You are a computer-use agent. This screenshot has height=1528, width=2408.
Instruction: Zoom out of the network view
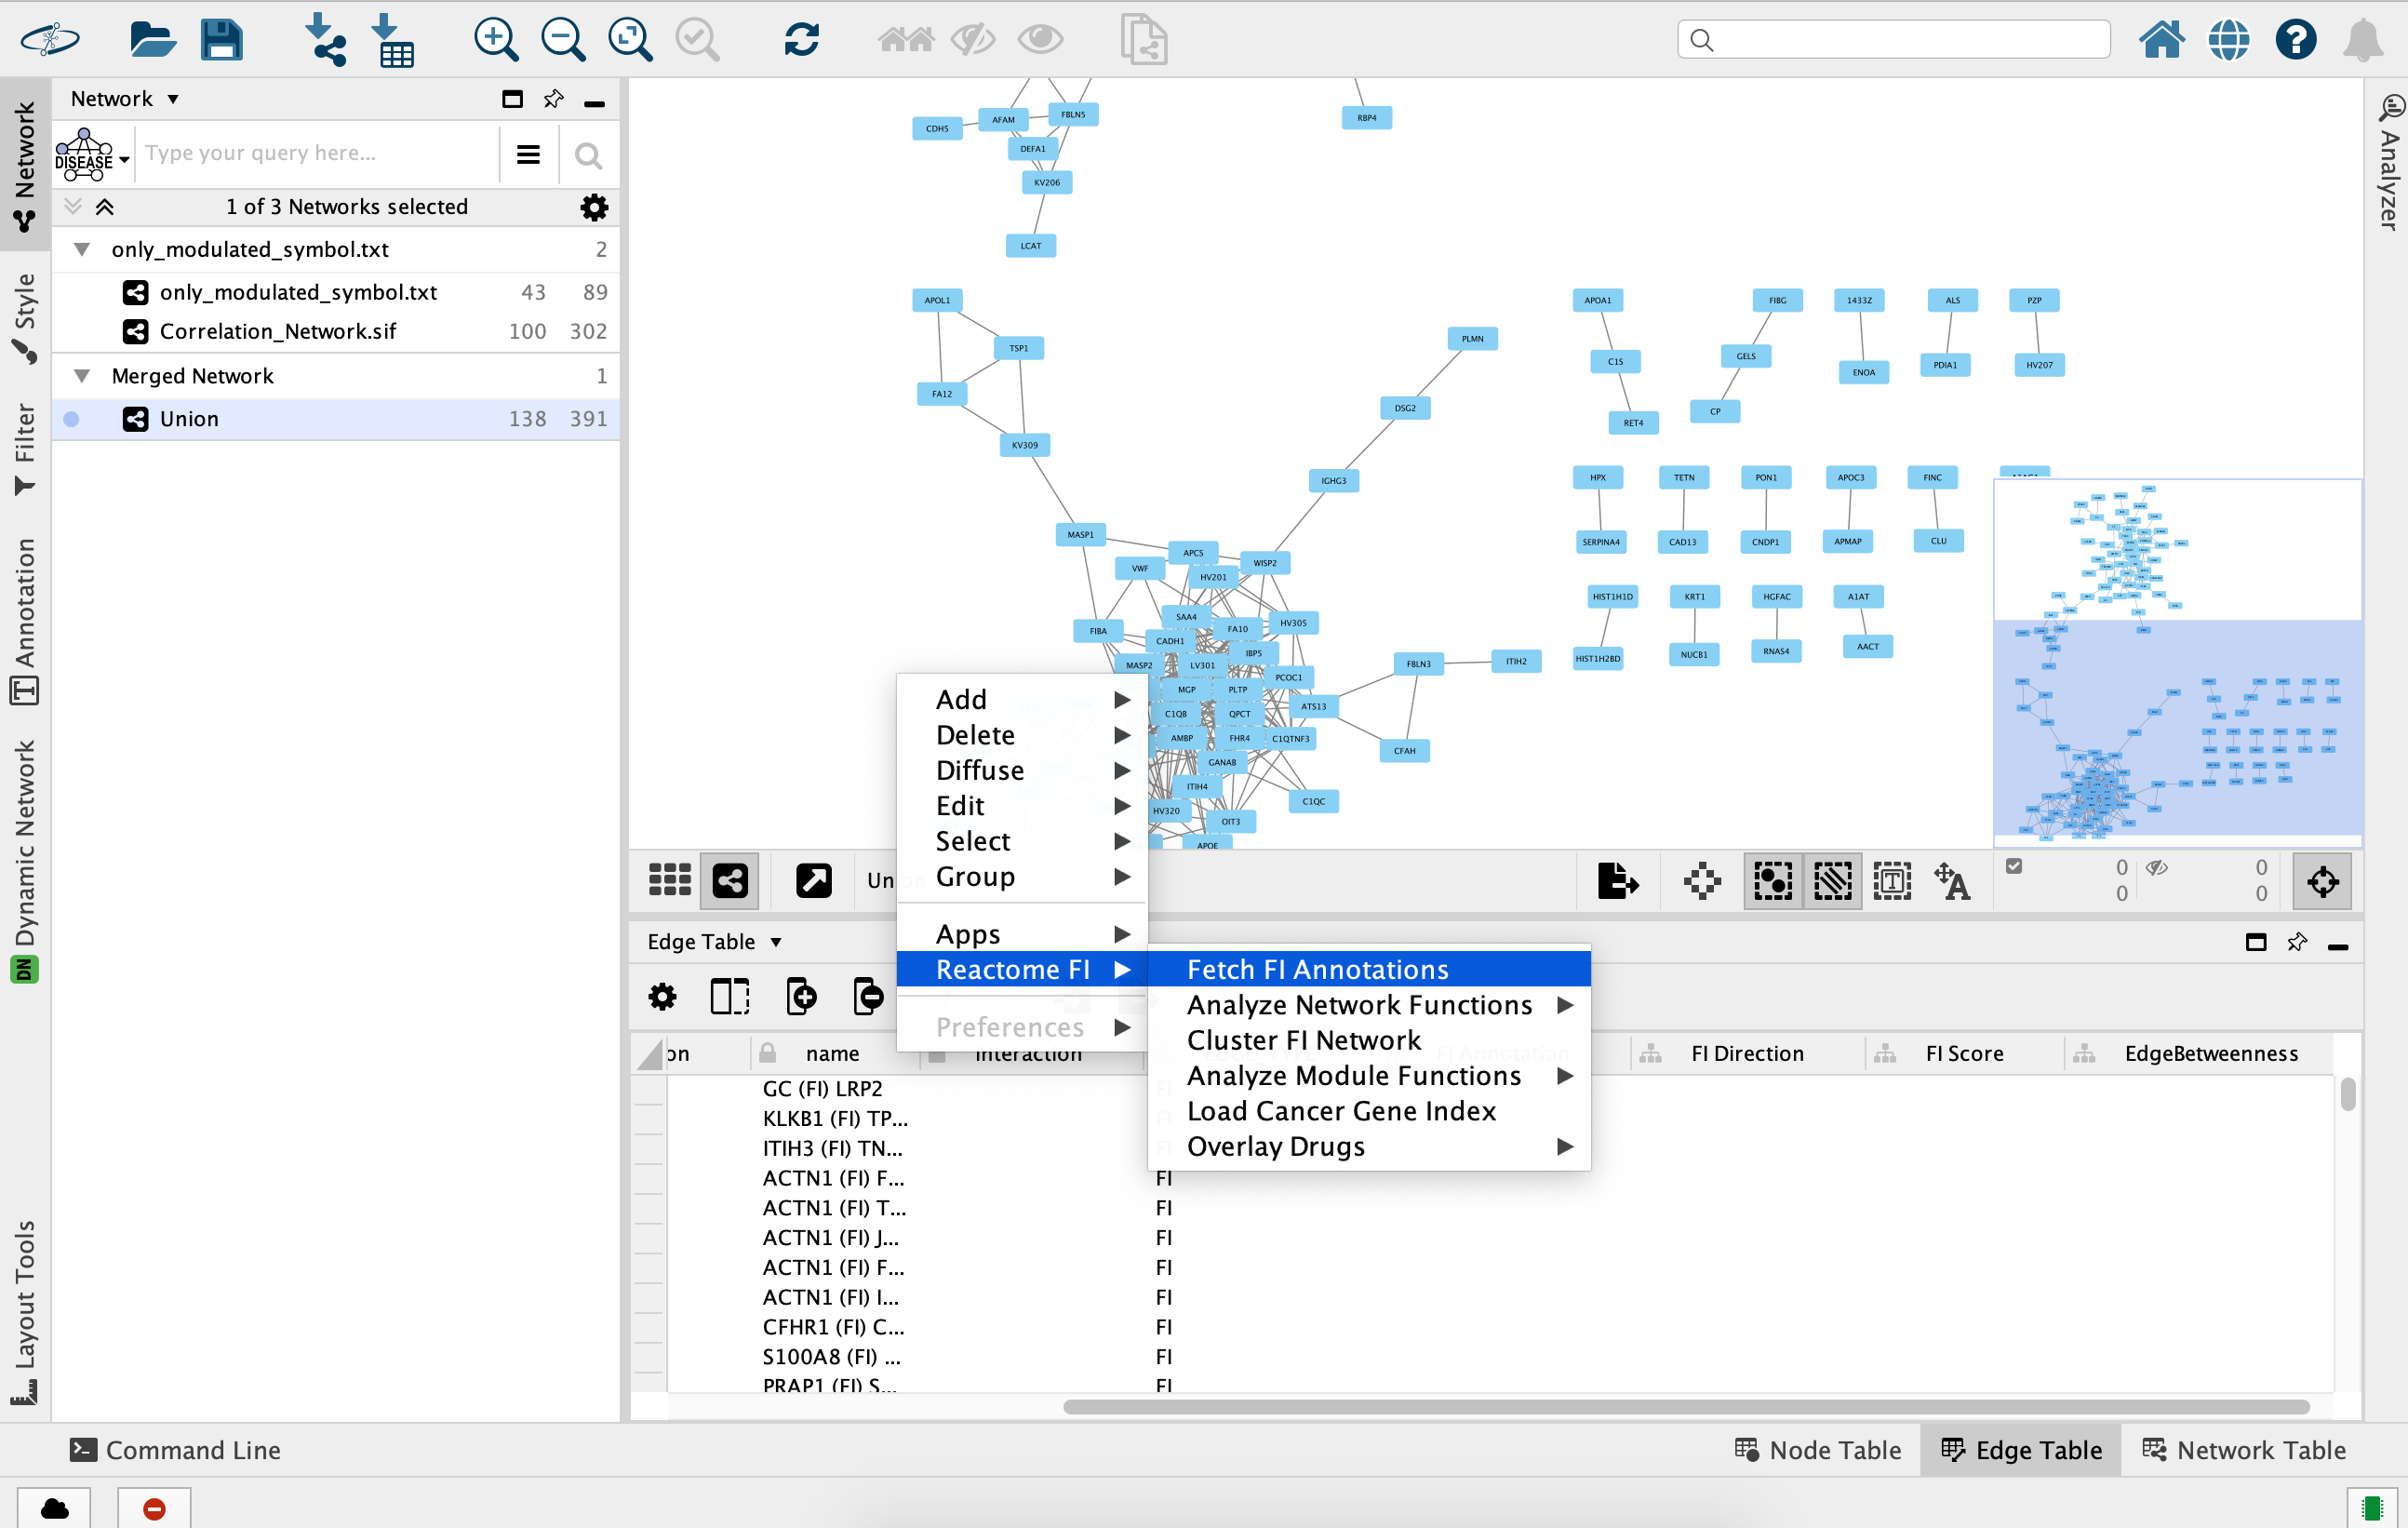tap(563, 40)
